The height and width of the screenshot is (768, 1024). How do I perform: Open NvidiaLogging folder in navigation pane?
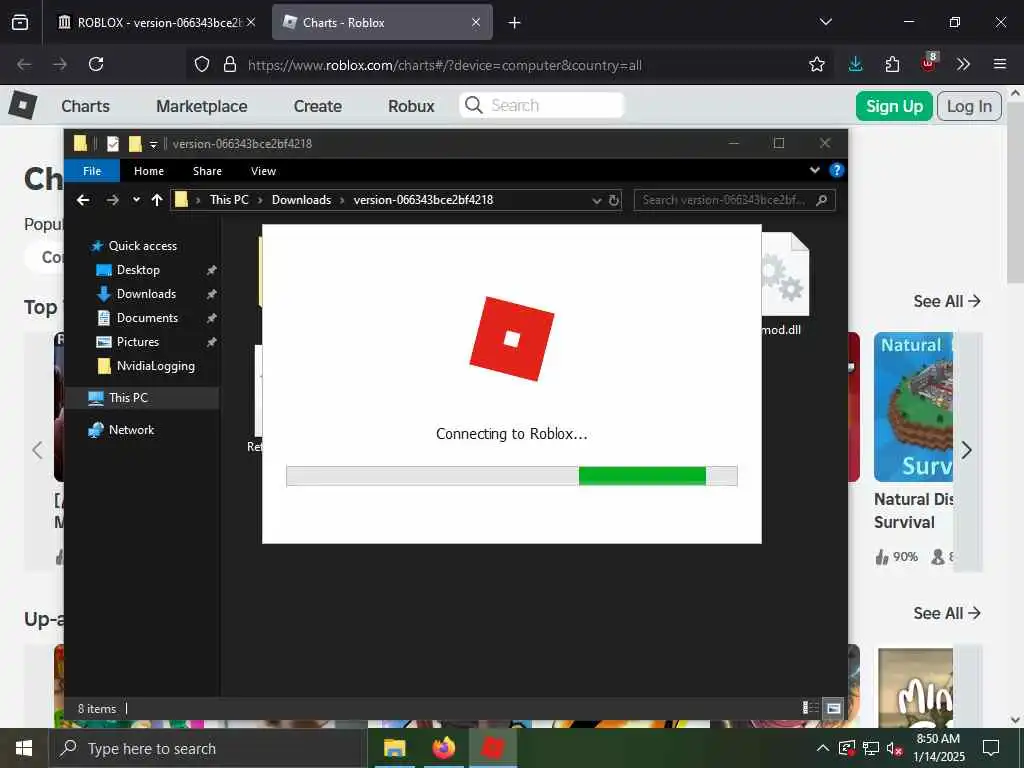point(155,366)
